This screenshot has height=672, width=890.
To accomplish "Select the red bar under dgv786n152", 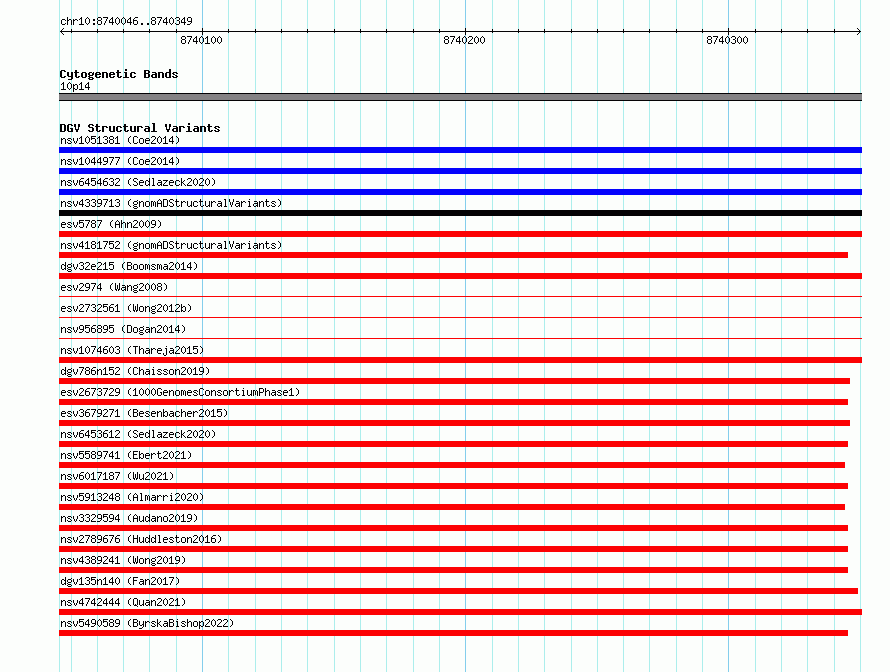I will 454,381.
